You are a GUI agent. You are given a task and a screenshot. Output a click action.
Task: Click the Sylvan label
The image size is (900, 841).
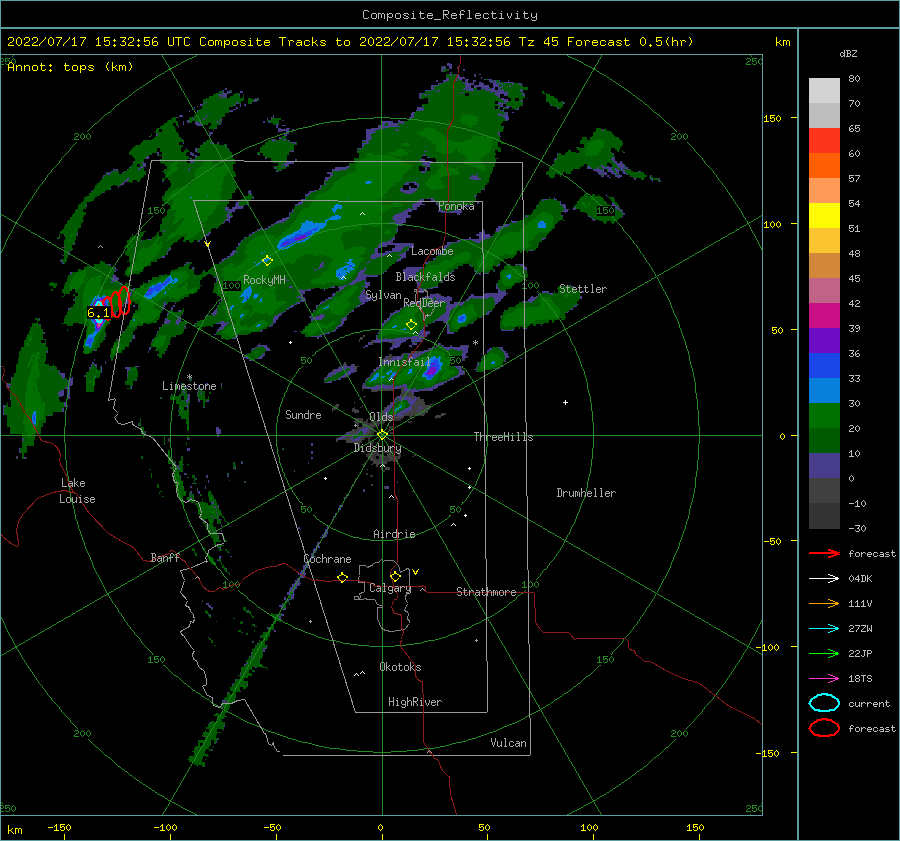383,295
